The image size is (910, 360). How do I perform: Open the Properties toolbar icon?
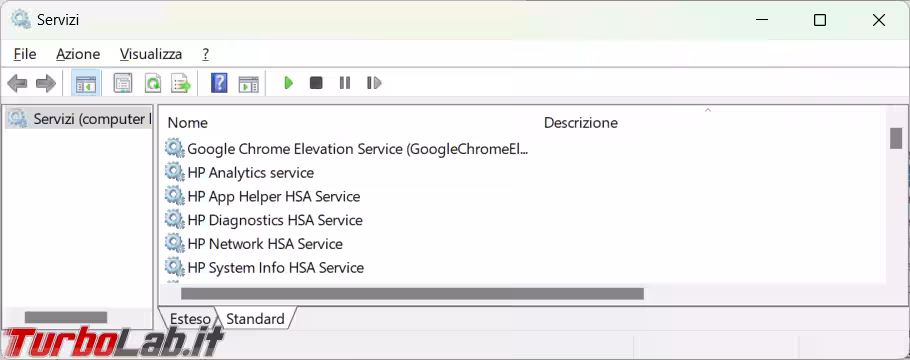[x=122, y=83]
